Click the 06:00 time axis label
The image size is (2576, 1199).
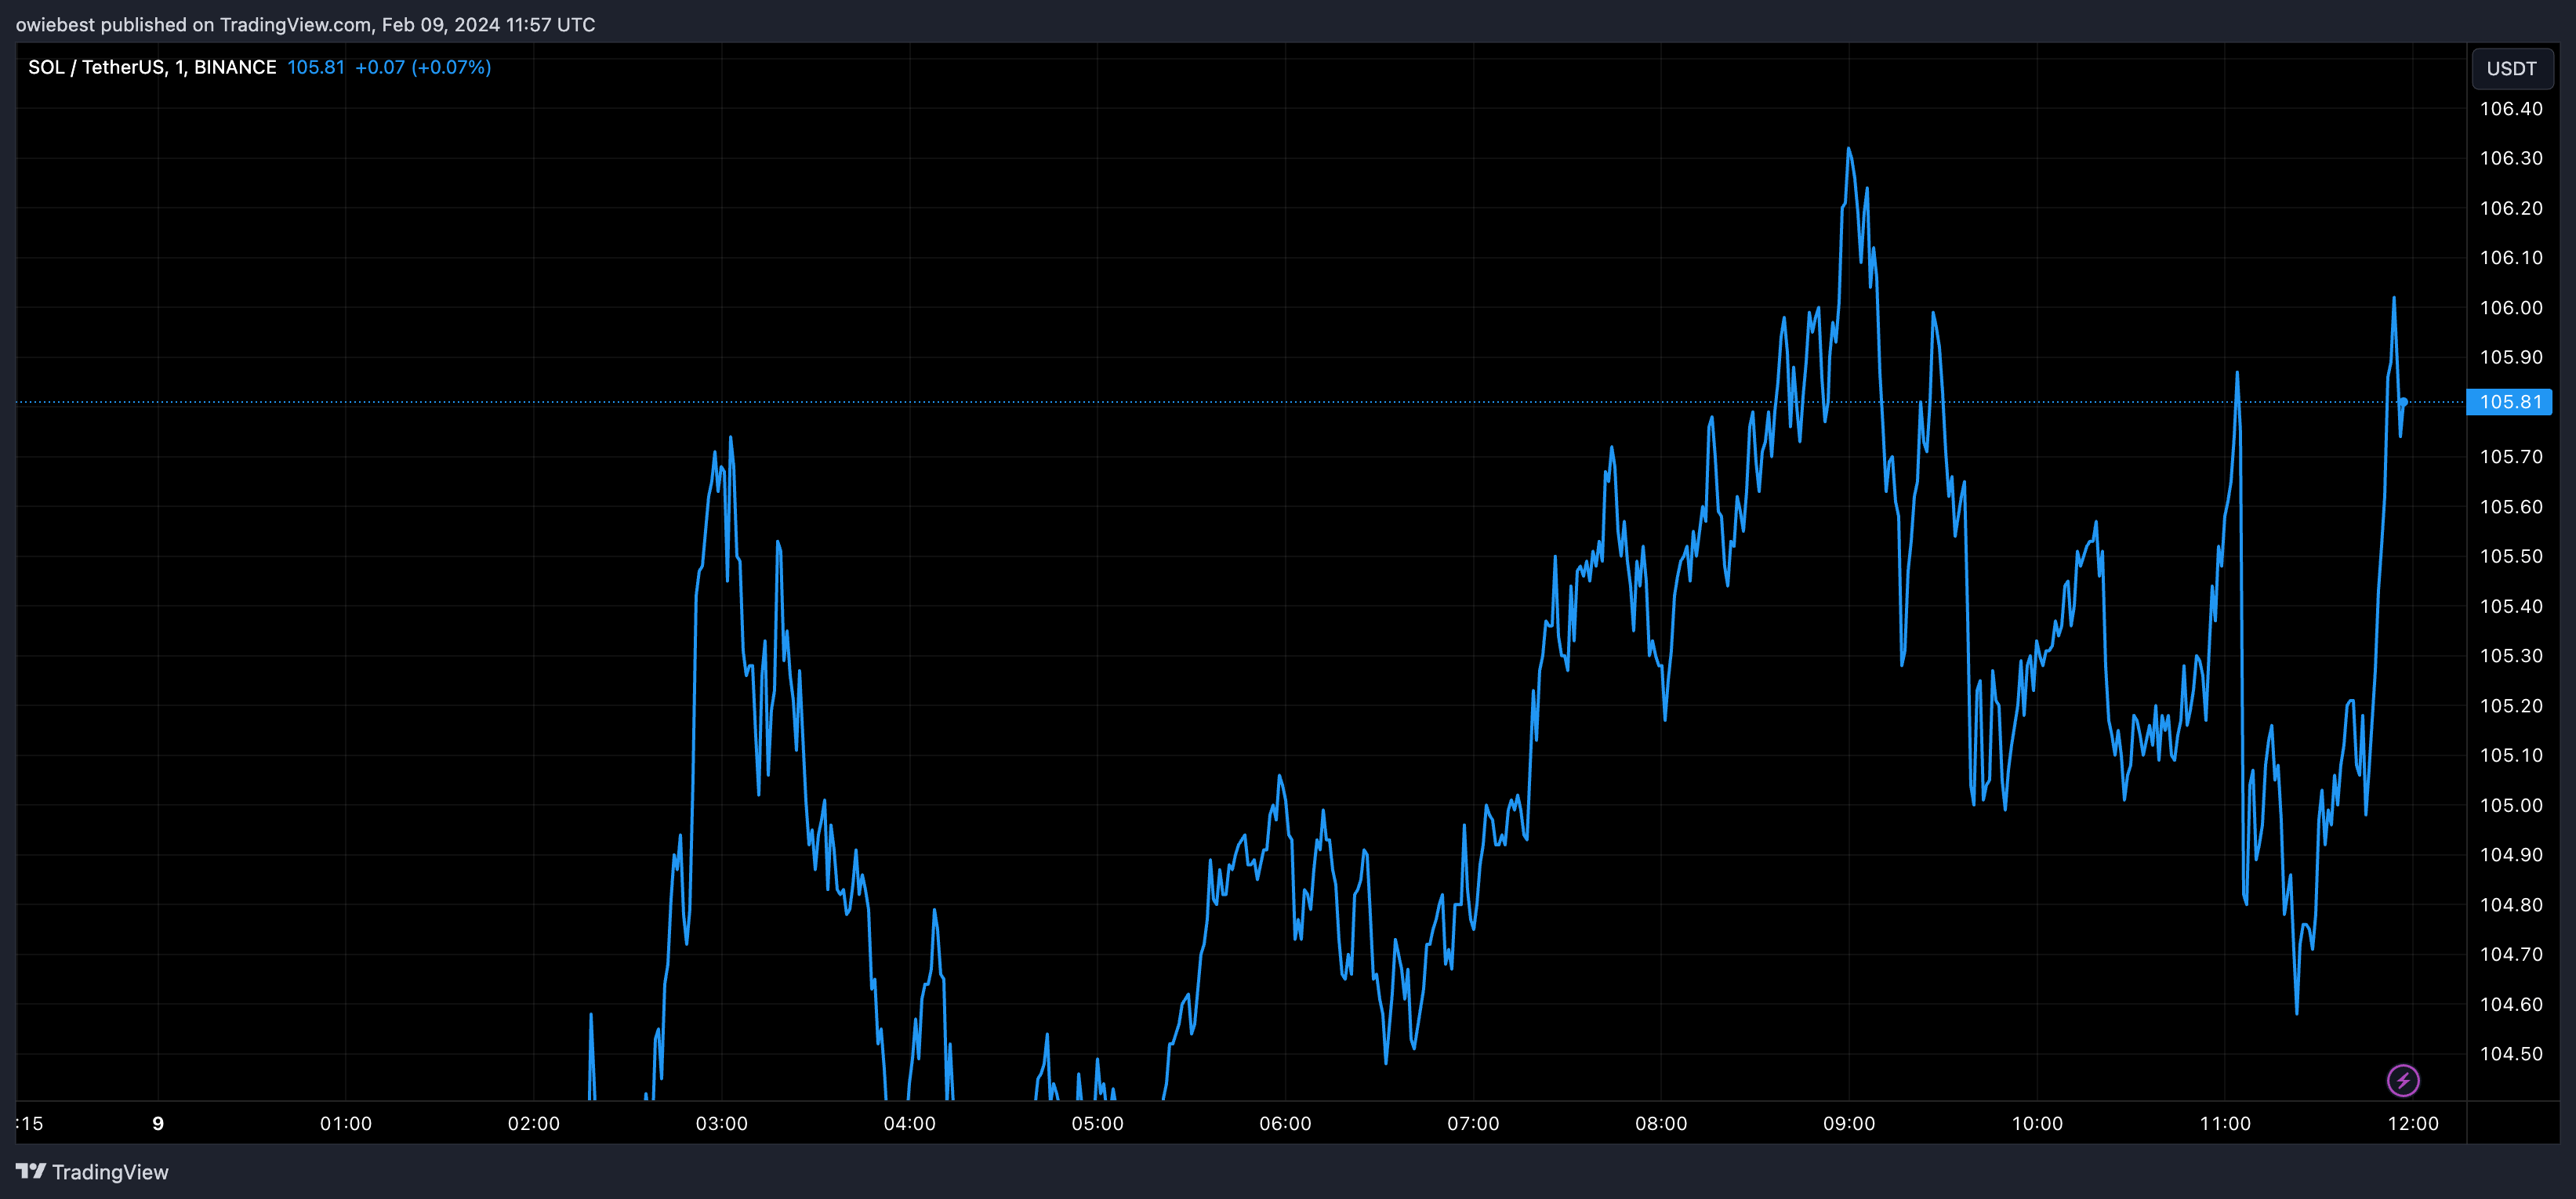coord(1285,1123)
